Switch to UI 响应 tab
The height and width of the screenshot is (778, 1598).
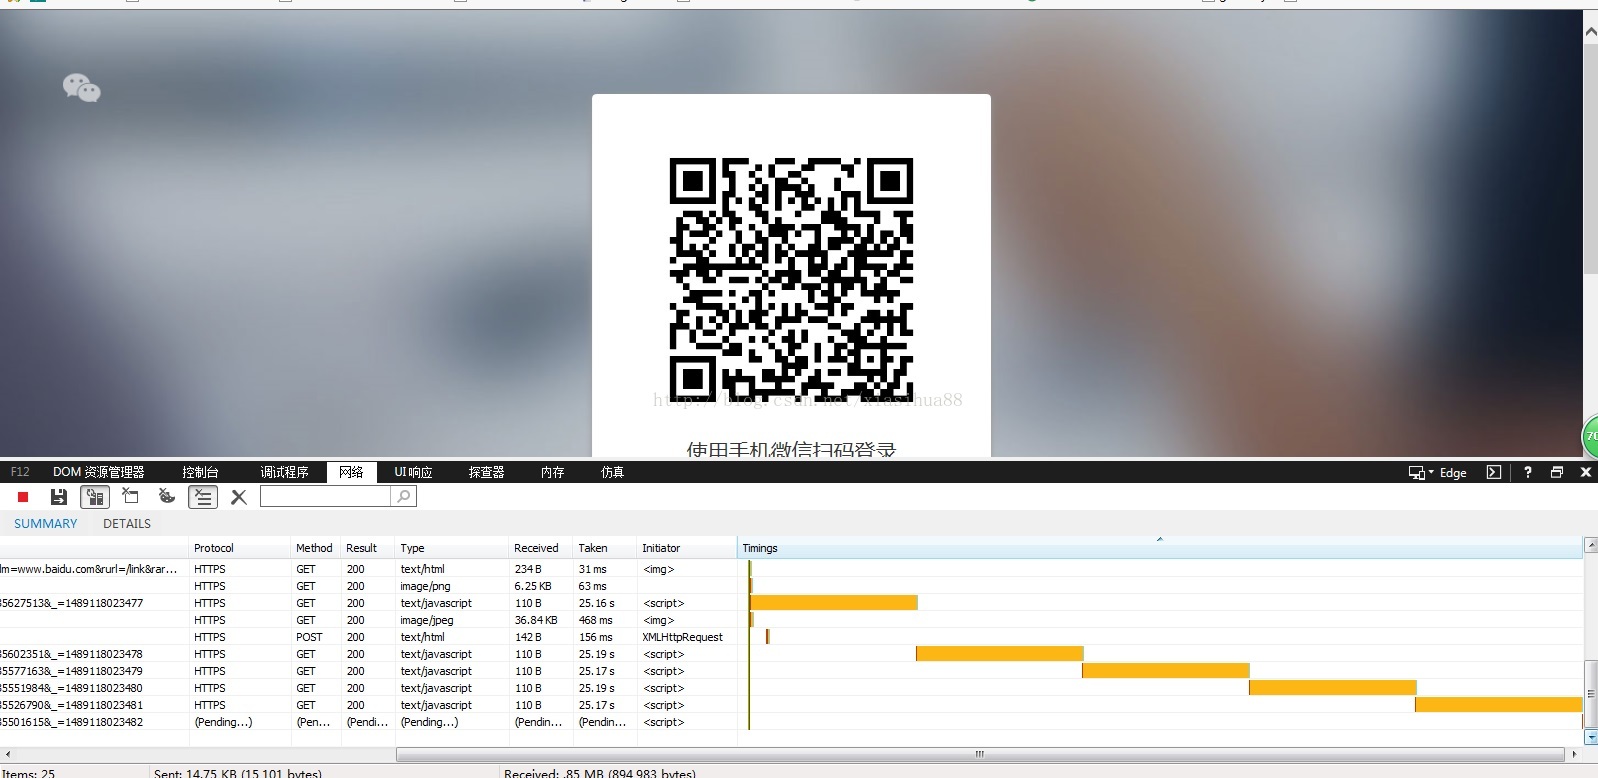click(413, 472)
